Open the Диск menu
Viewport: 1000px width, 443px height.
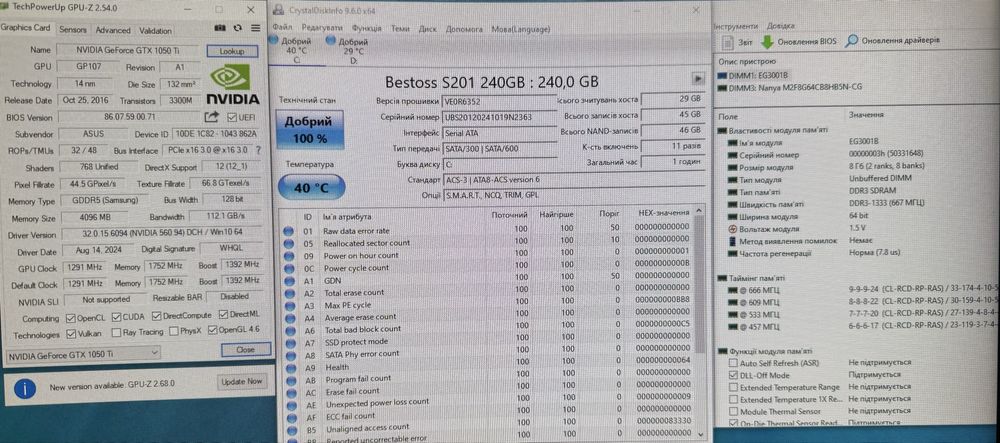point(428,29)
